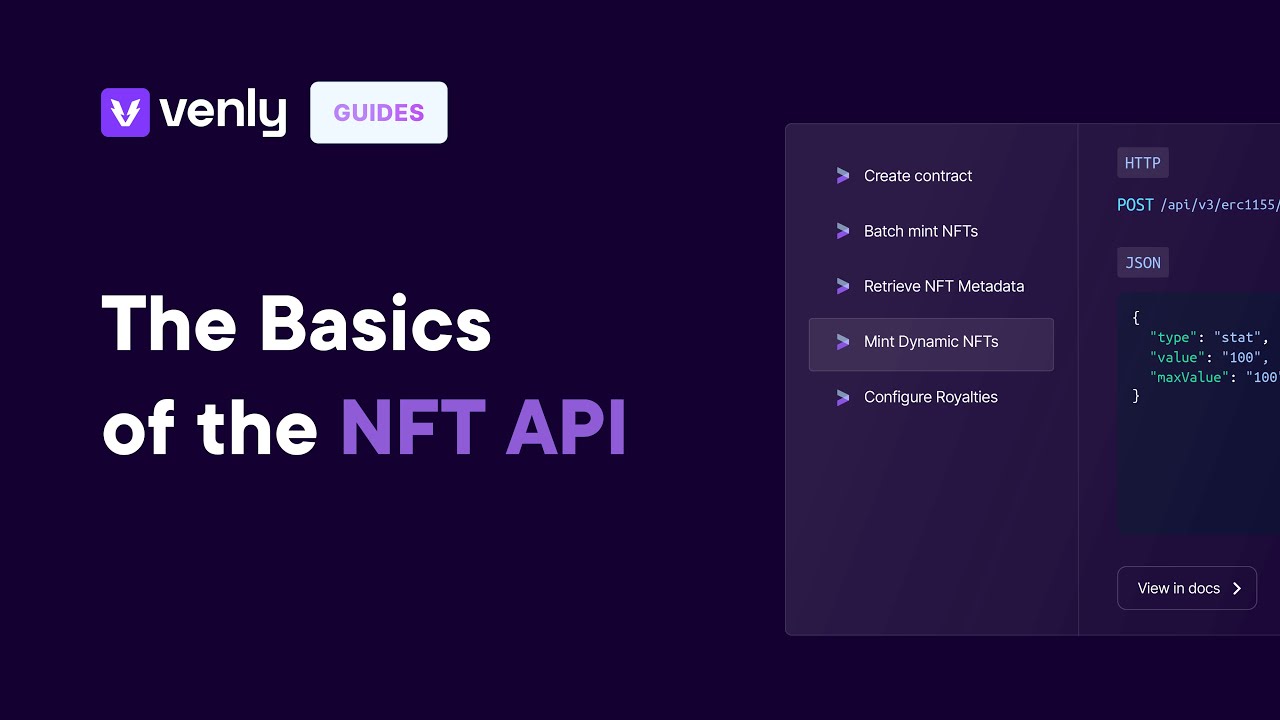Click the Venly logo icon
The height and width of the screenshot is (720, 1280).
[x=125, y=112]
